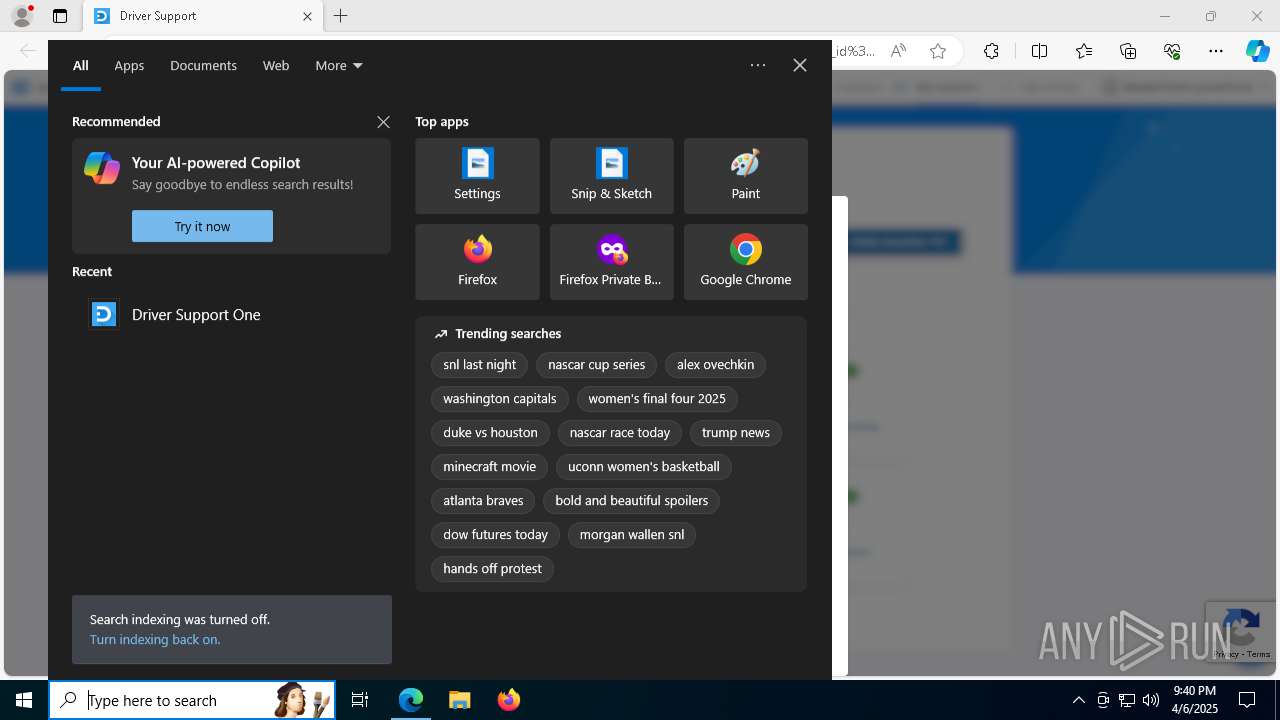Open Edge profile icon
This screenshot has width=1280, height=720.
pos(22,16)
